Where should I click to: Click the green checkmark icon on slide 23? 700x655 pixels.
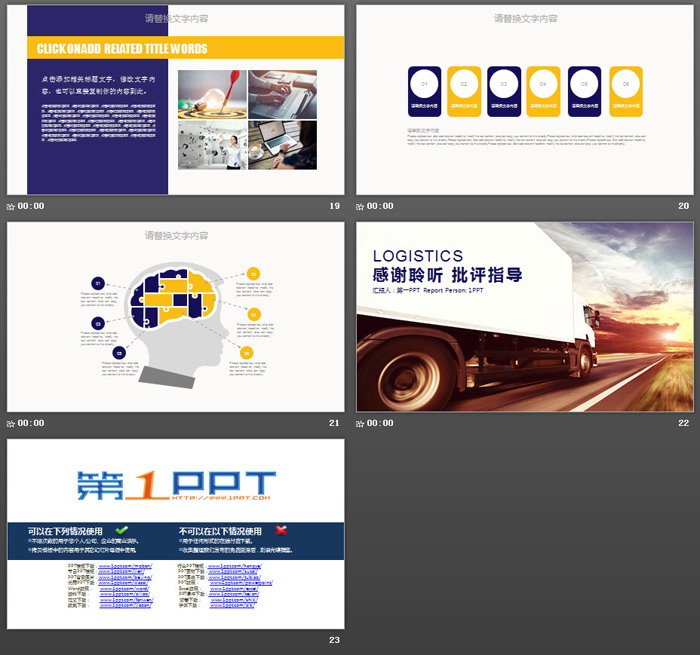coord(122,530)
